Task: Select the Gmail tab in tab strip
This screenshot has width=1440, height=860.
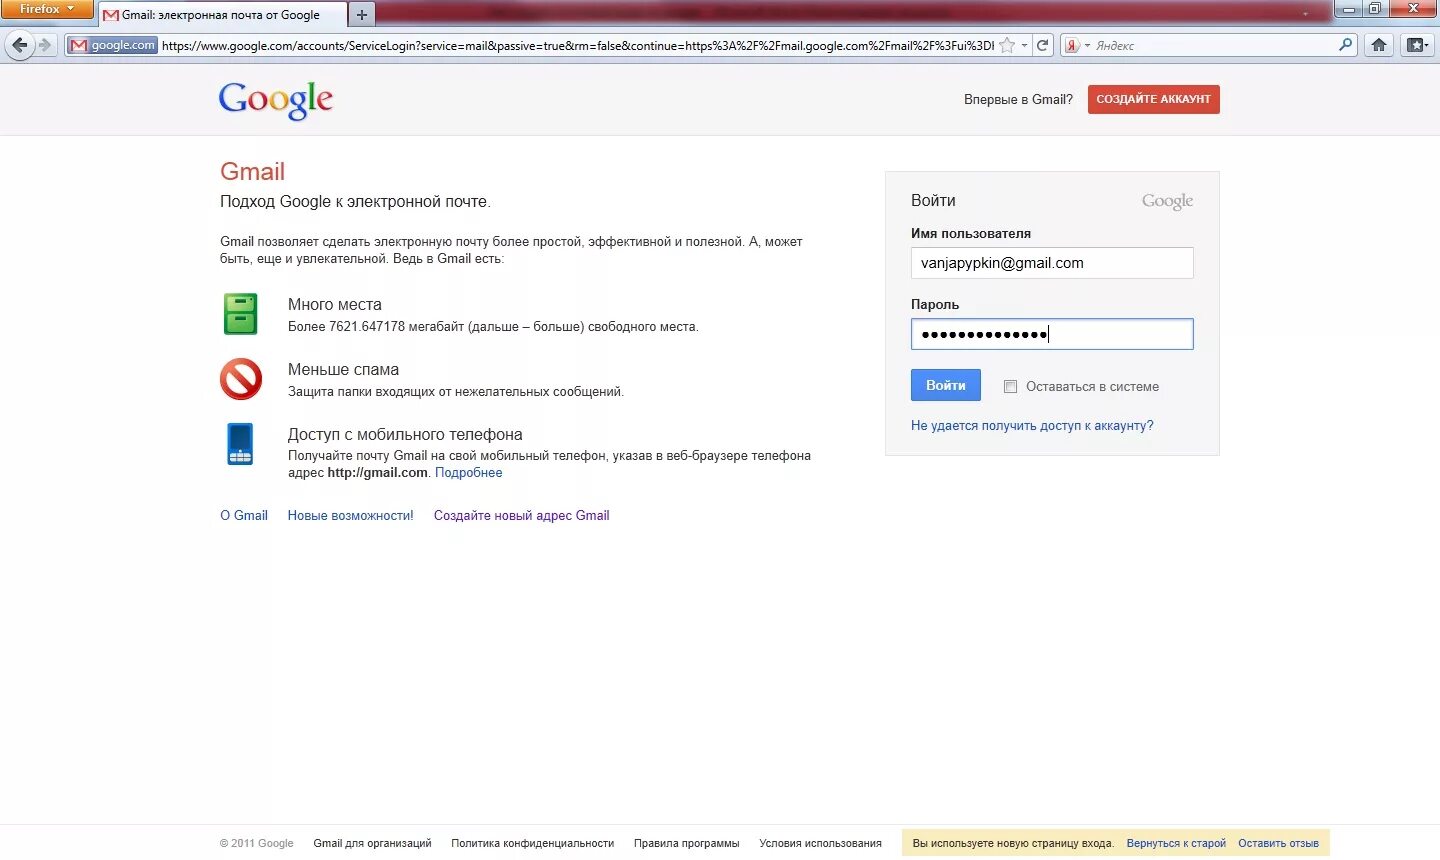Action: 222,15
